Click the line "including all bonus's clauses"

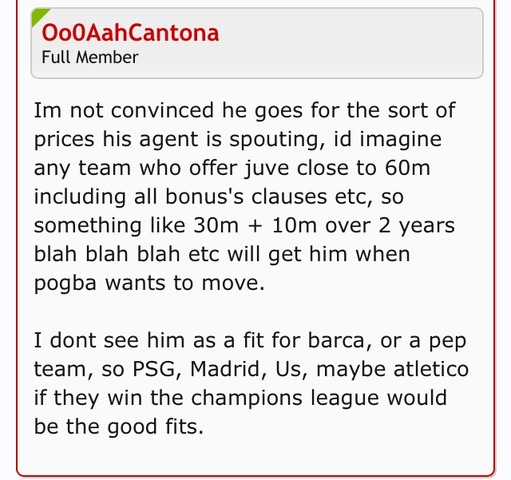tap(219, 197)
